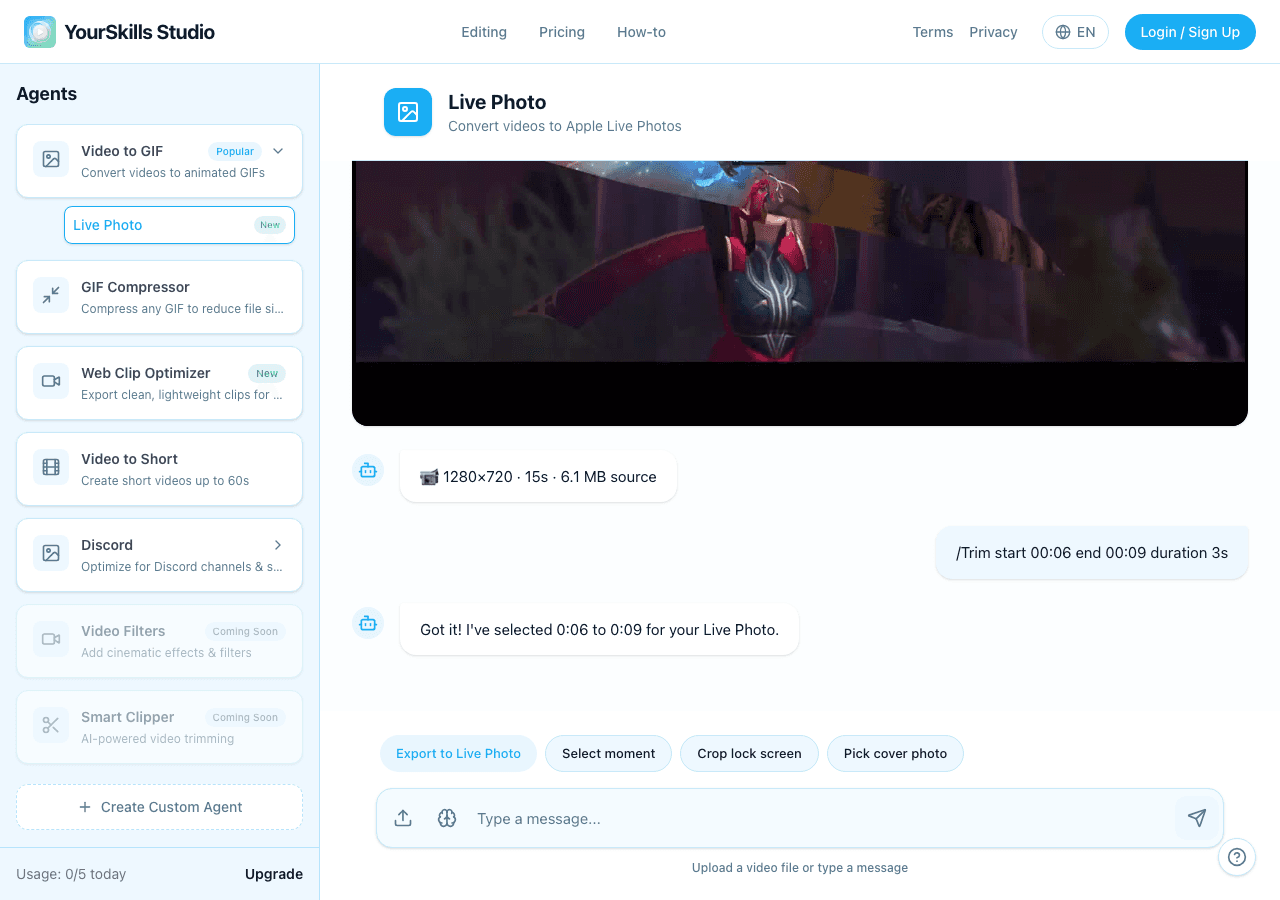Viewport: 1280px width, 900px height.
Task: Click the video preview frame
Action: [x=800, y=293]
